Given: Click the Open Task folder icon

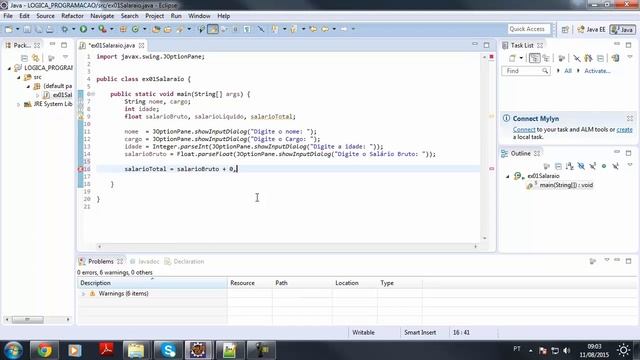Looking at the screenshot, I should click(167, 29).
